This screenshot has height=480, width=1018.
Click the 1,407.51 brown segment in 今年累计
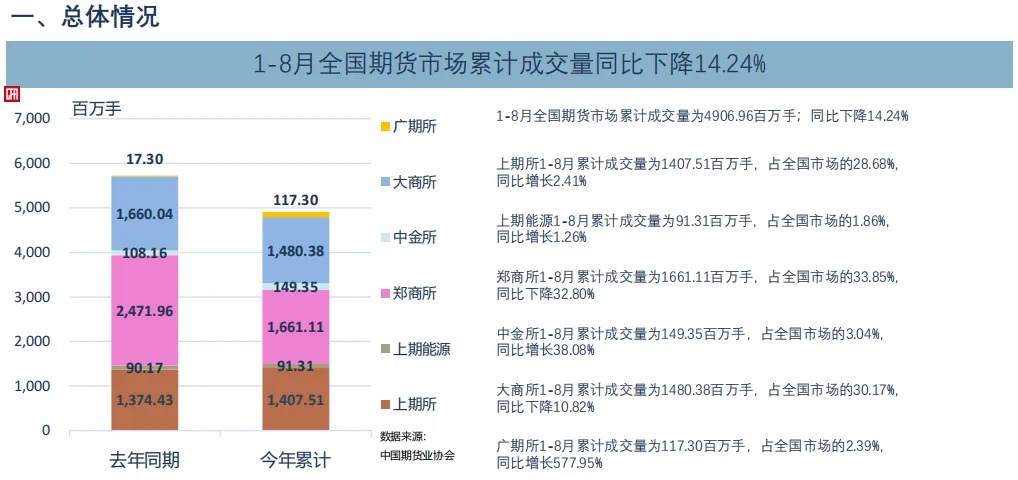(296, 399)
